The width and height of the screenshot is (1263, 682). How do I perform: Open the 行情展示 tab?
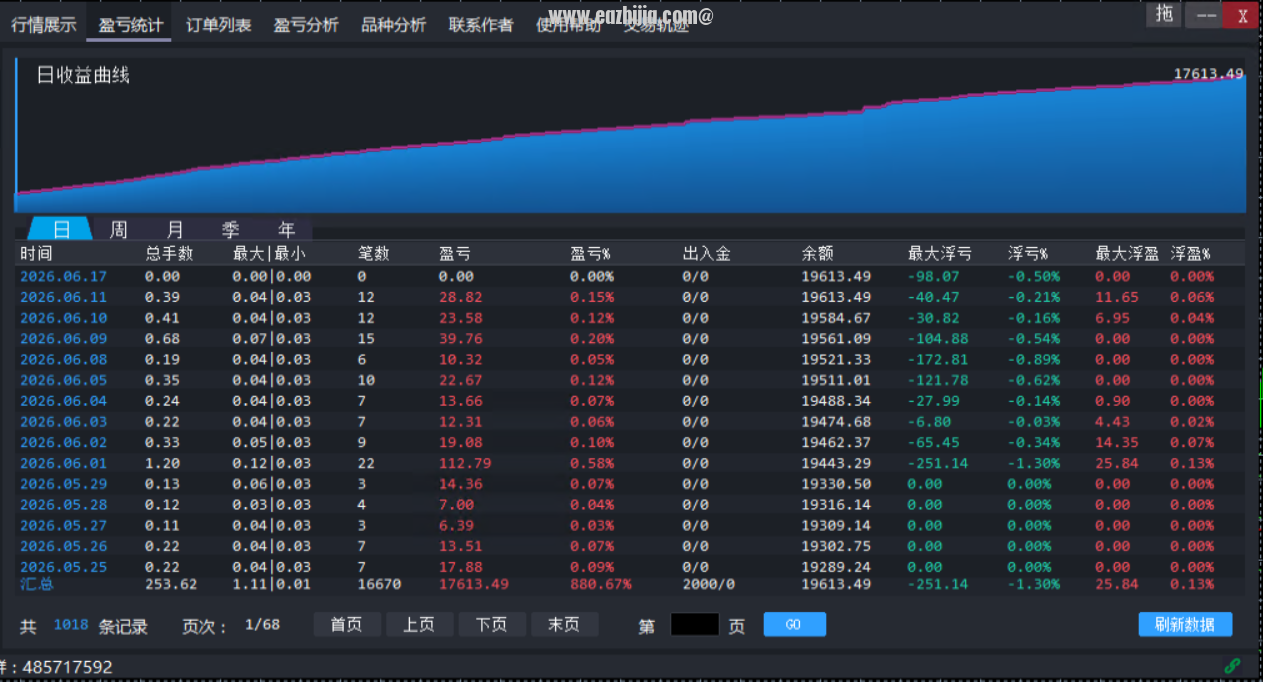(x=44, y=25)
